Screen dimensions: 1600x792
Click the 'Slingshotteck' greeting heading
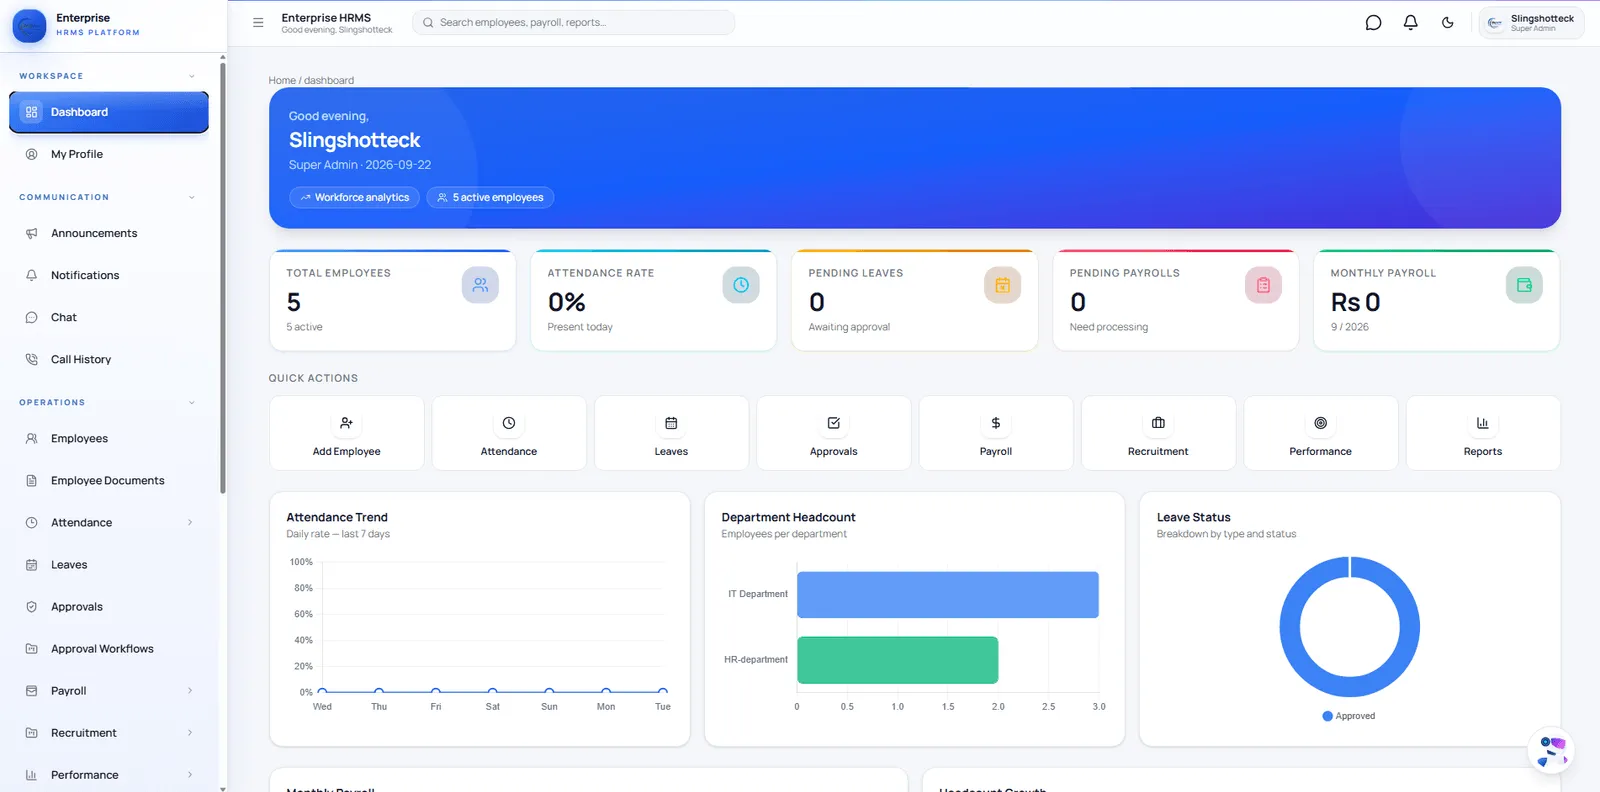click(354, 140)
